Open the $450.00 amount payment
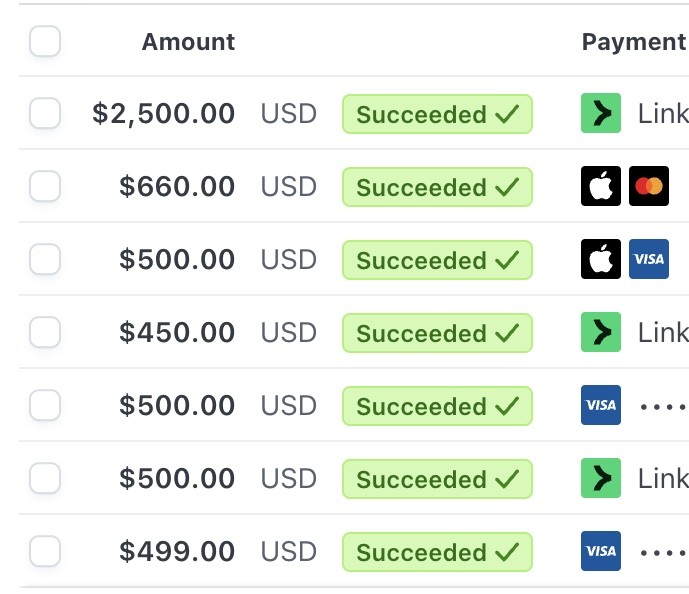The width and height of the screenshot is (689, 594). pos(177,333)
